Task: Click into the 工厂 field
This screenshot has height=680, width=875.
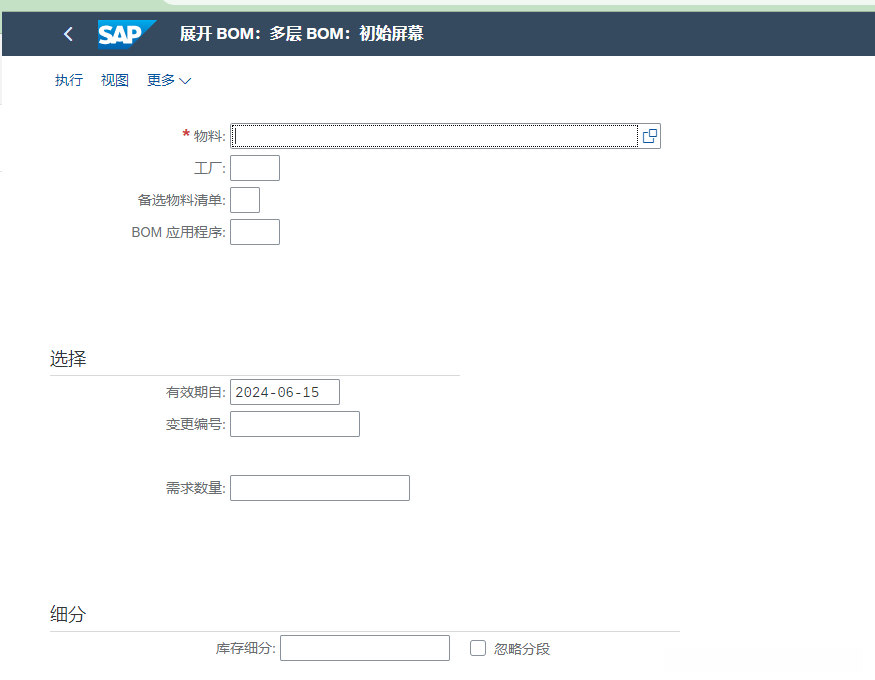Action: click(255, 168)
